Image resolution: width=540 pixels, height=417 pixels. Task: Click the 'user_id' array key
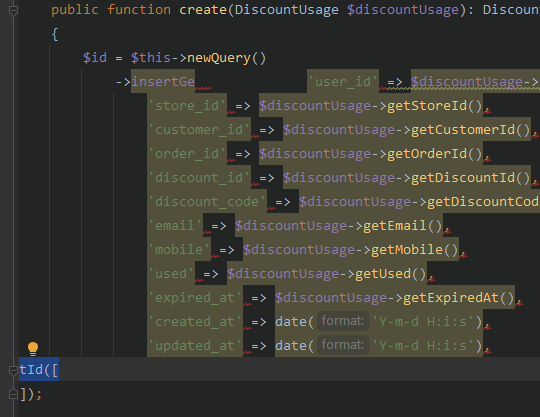(x=343, y=82)
